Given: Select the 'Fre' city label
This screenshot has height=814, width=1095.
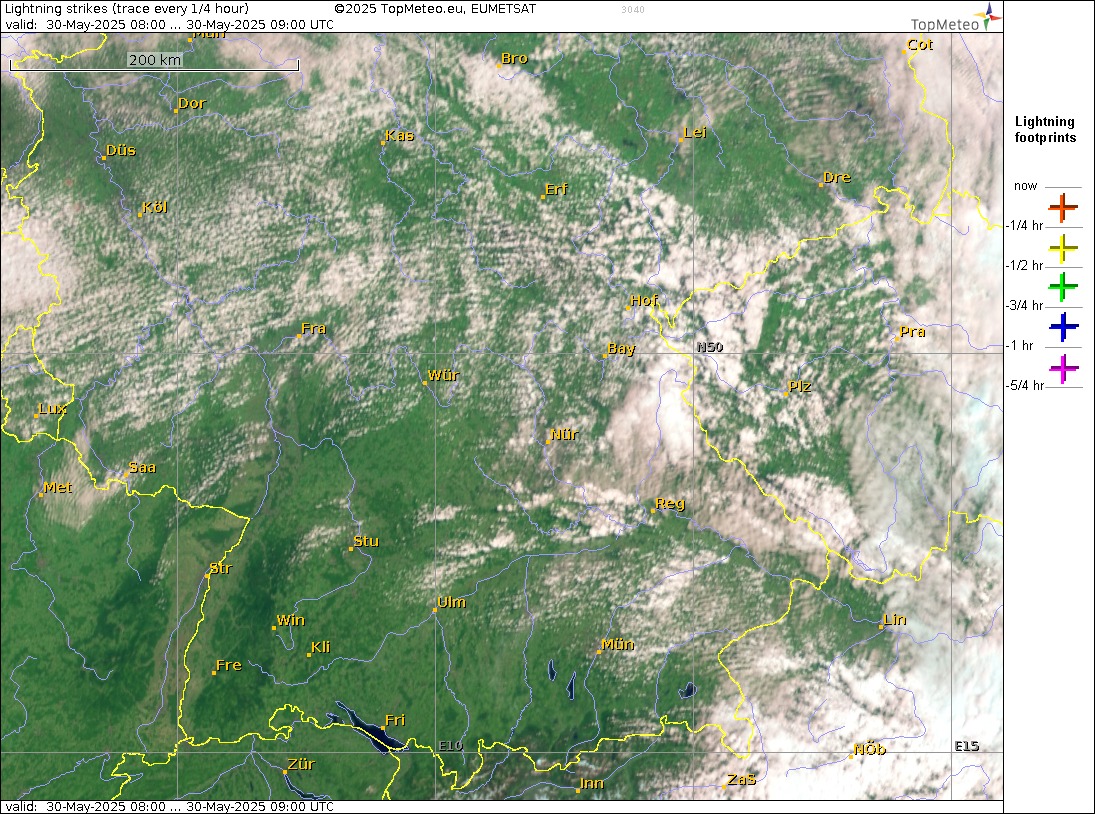Looking at the screenshot, I should click(x=228, y=665).
